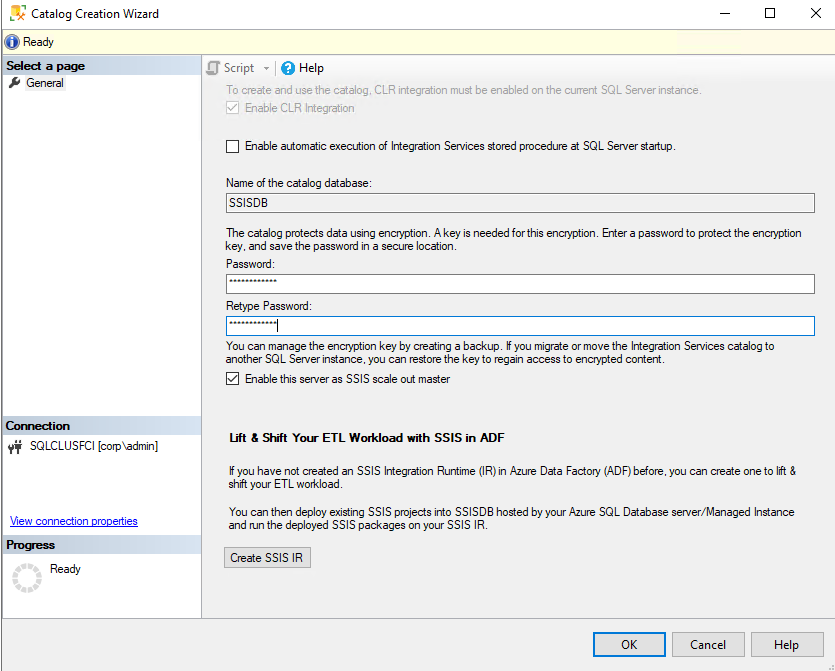835x671 pixels.
Task: Click inside the Password field
Action: [x=520, y=283]
